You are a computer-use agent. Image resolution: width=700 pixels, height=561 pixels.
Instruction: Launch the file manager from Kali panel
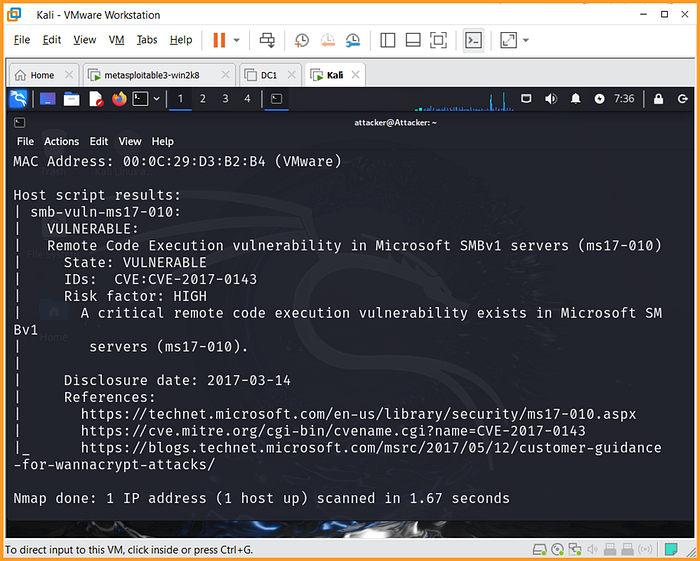coord(71,99)
